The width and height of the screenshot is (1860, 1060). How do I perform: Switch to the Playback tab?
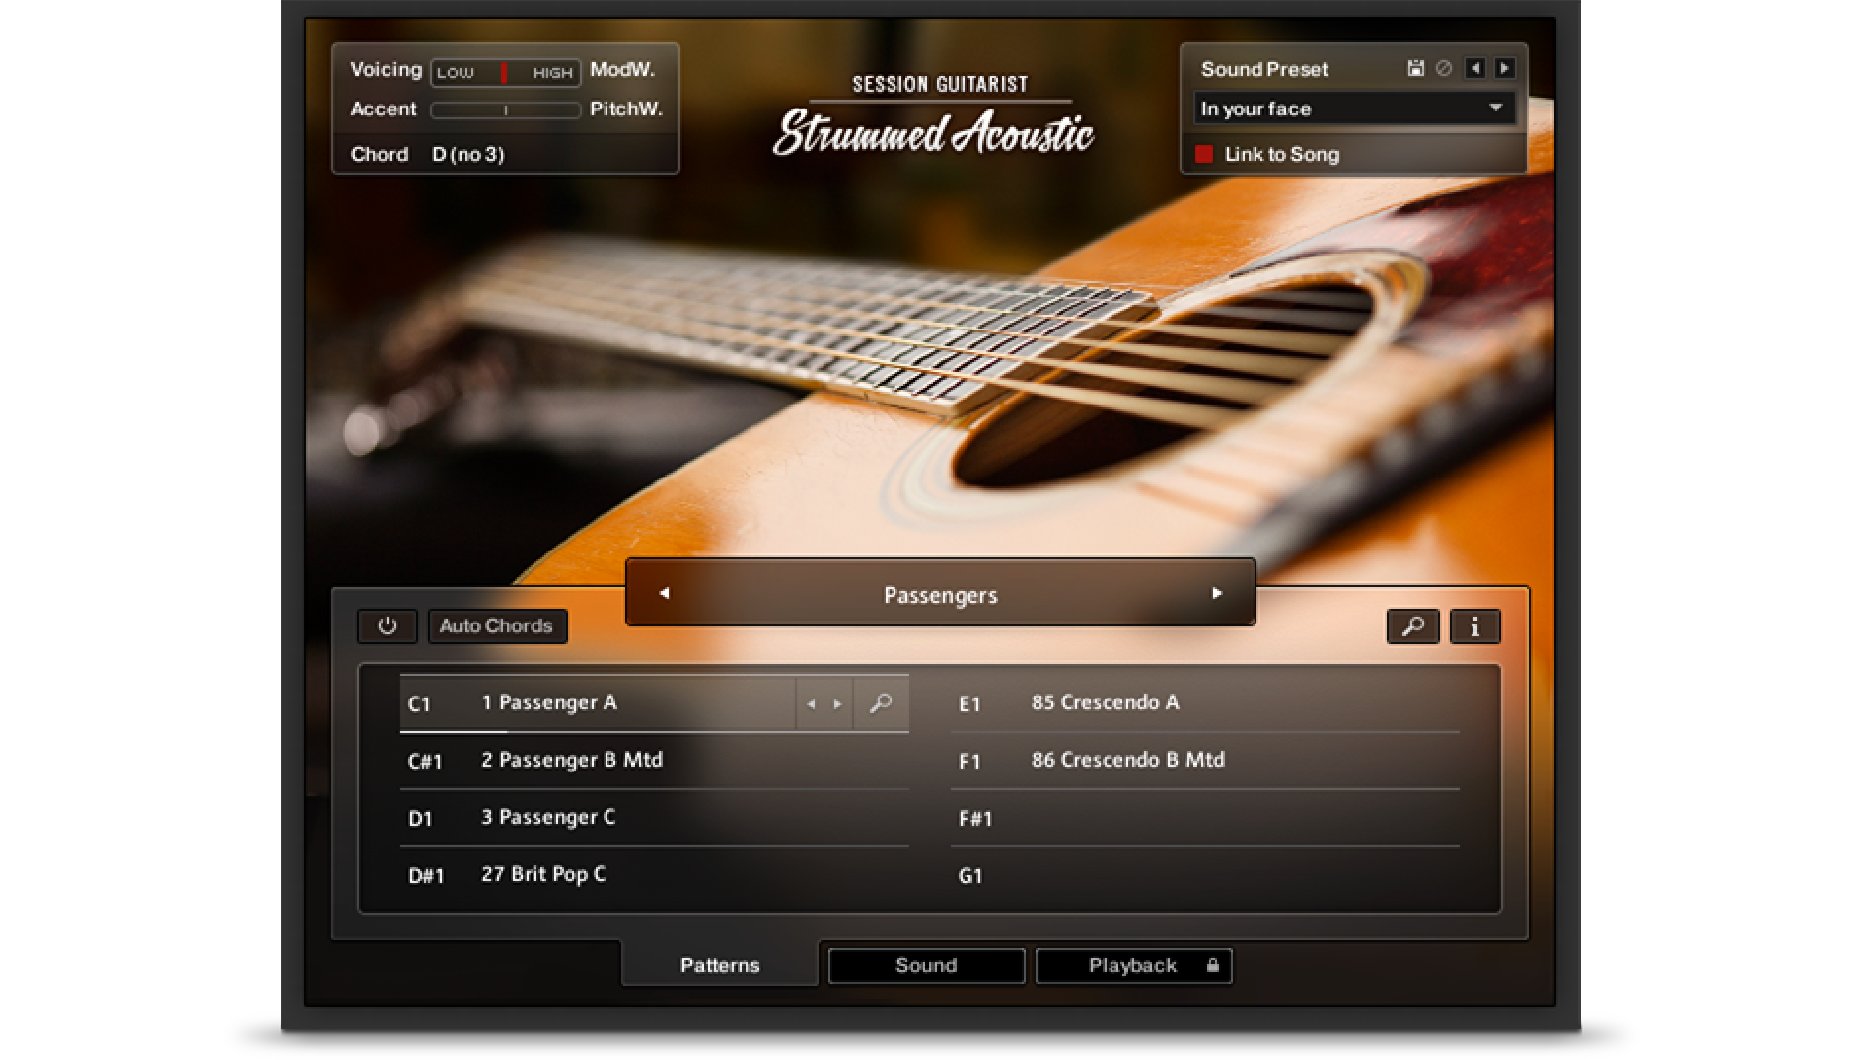(1134, 965)
